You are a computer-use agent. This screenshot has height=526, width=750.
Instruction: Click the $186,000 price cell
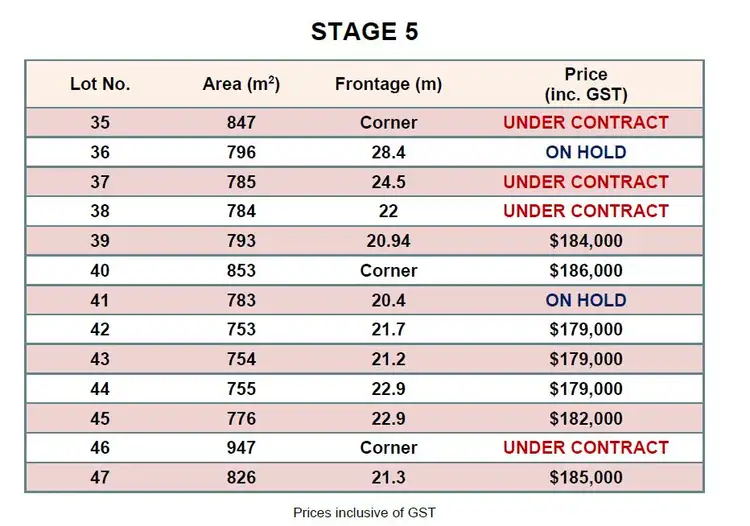pyautogui.click(x=585, y=270)
